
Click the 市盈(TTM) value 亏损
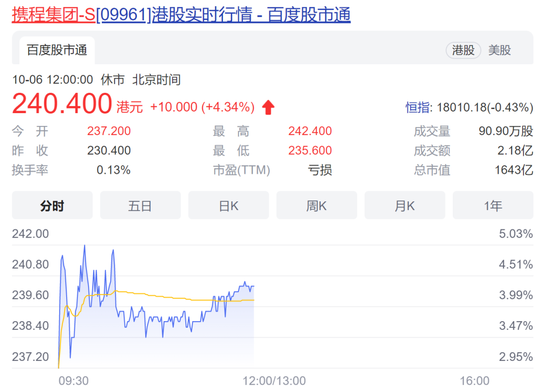(x=320, y=170)
